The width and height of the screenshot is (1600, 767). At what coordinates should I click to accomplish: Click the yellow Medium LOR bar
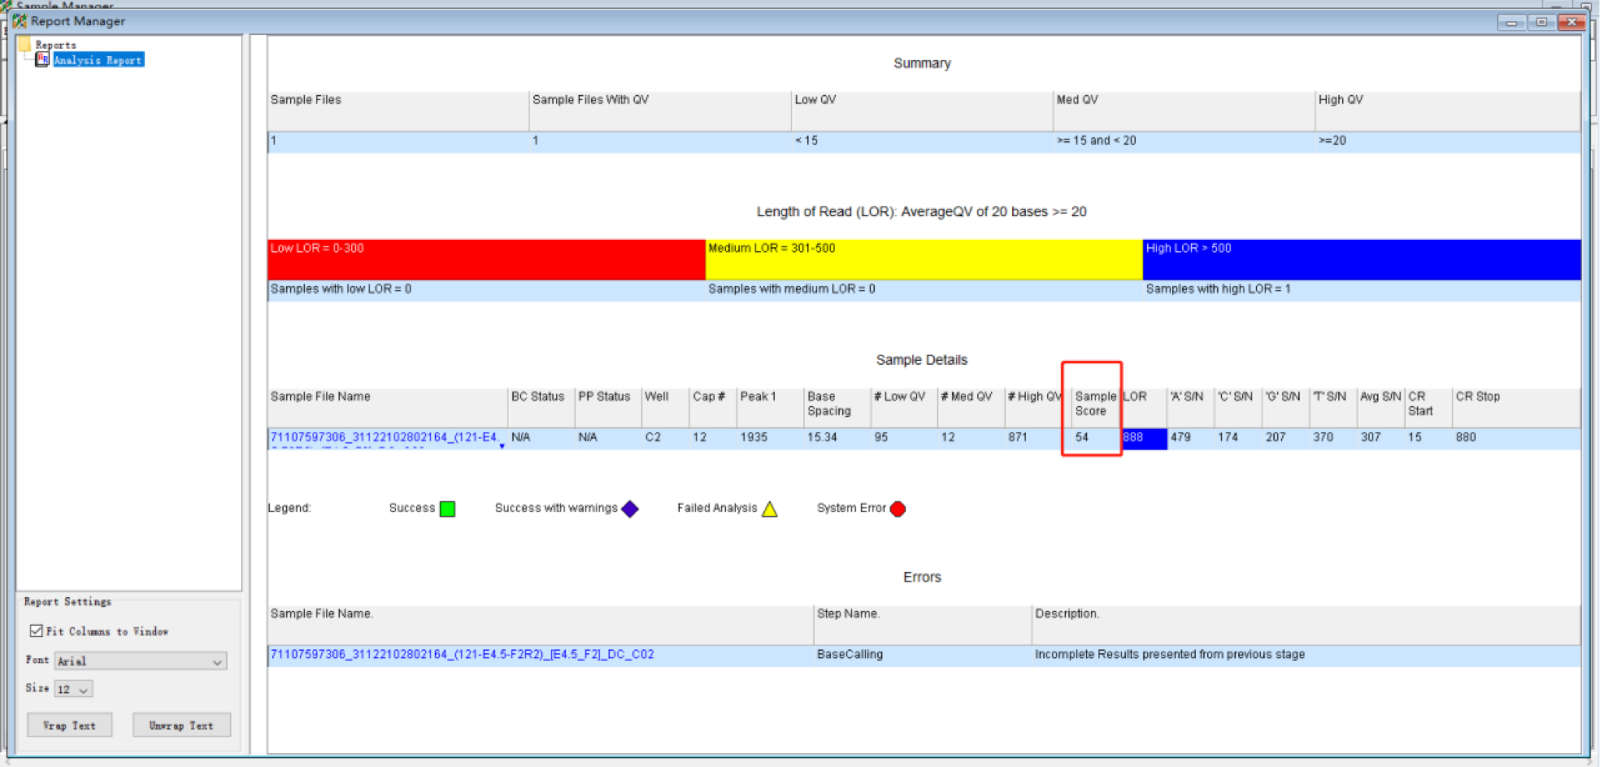click(924, 260)
